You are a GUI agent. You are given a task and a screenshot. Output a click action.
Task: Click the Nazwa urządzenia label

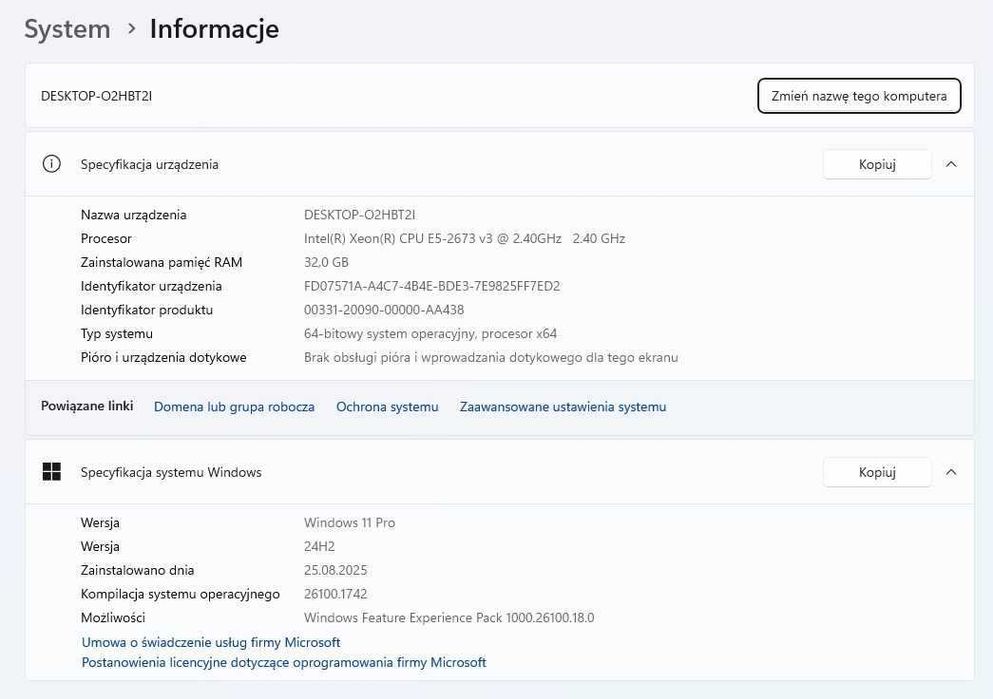pos(134,215)
